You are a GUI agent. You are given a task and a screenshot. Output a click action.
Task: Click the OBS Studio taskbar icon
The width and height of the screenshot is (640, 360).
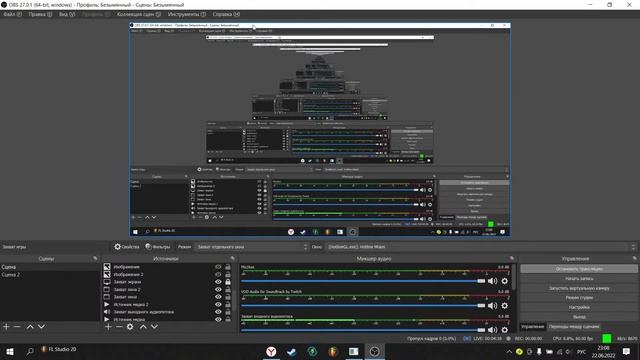374,351
